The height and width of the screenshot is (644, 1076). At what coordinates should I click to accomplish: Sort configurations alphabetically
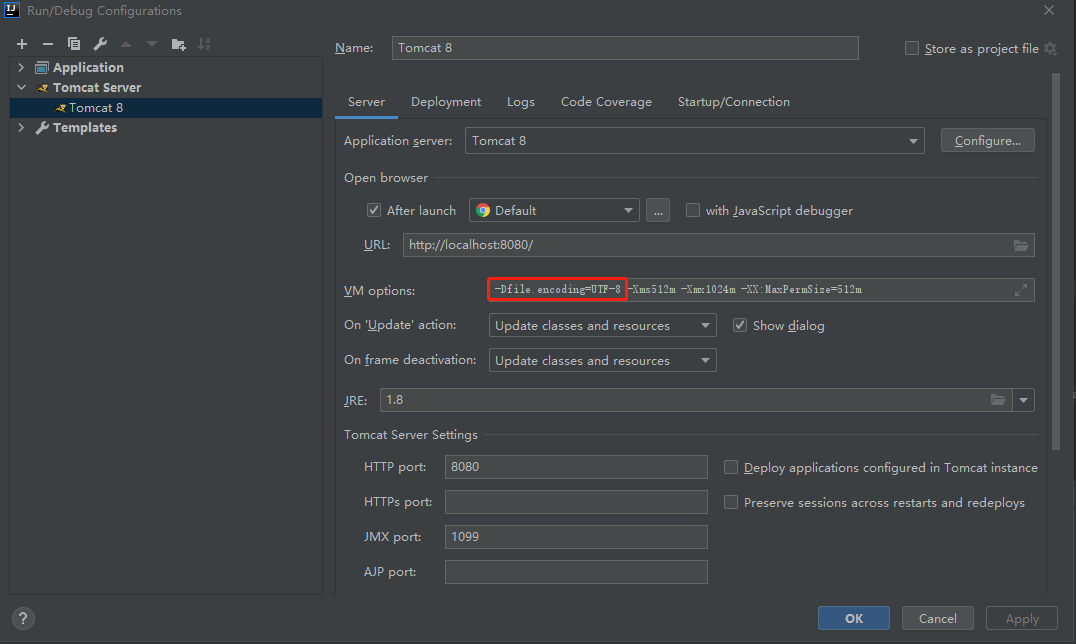204,44
